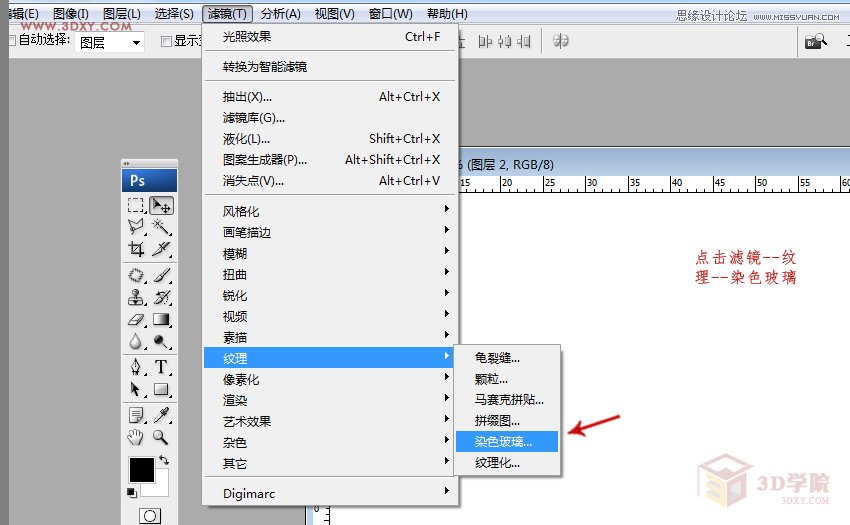
Task: Open Adobe Bridge from options bar
Action: (815, 42)
